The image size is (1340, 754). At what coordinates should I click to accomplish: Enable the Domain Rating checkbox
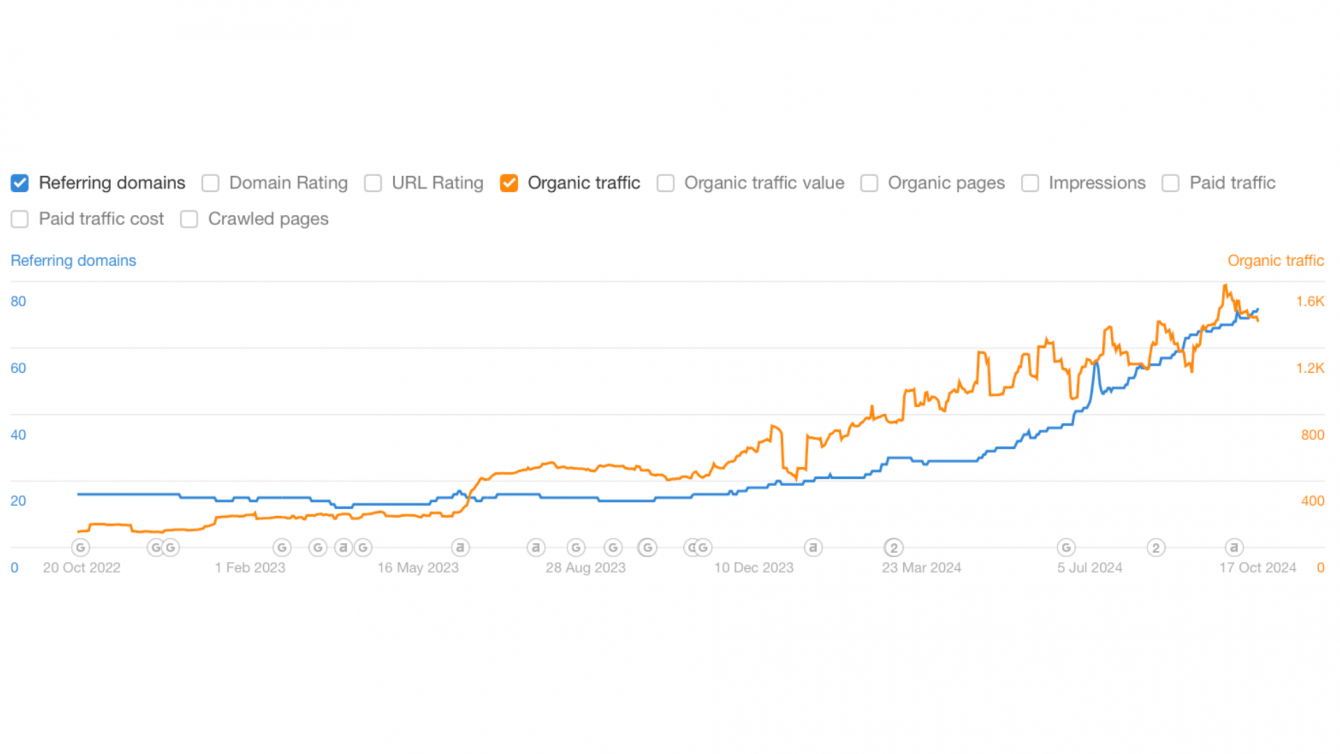pyautogui.click(x=210, y=183)
